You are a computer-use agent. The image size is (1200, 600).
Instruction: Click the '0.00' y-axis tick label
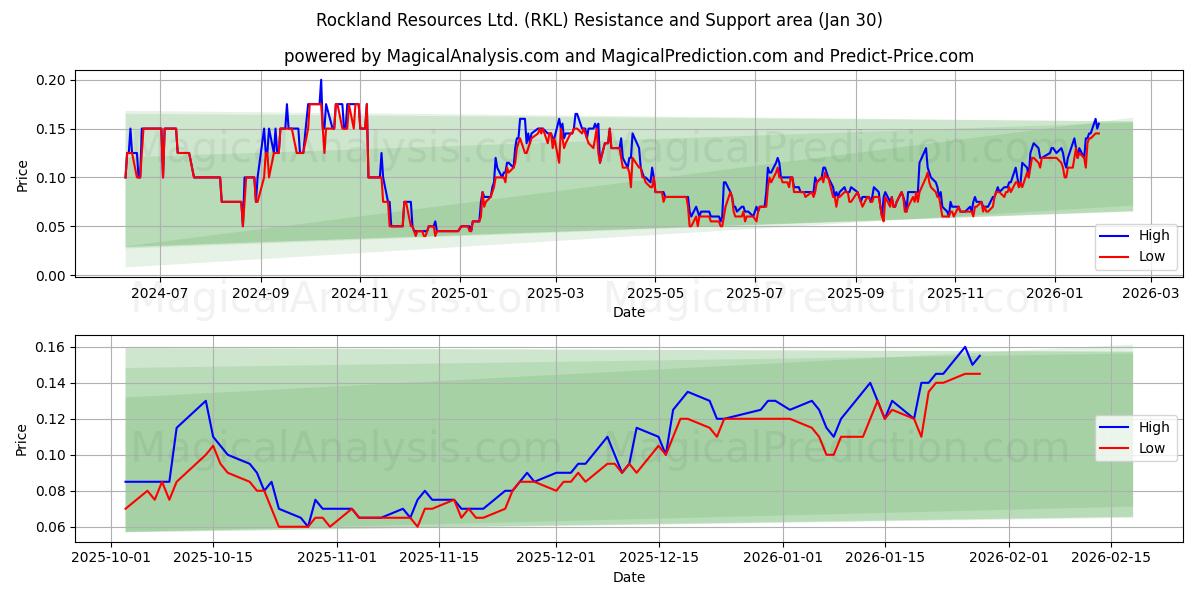51,276
